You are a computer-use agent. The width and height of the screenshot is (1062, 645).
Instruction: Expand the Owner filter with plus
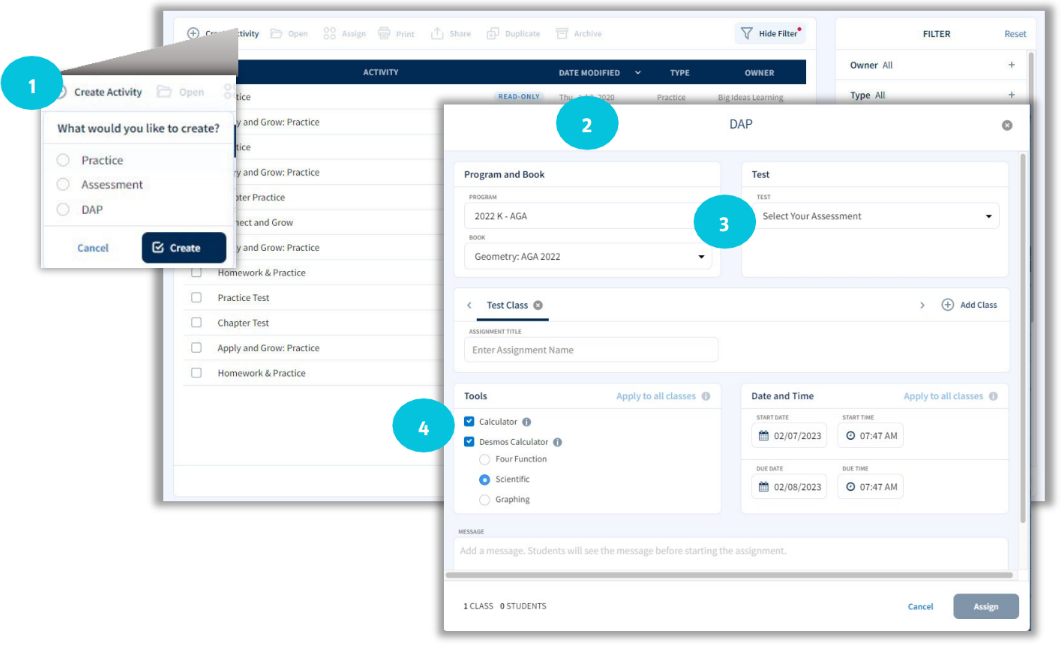click(x=1011, y=65)
